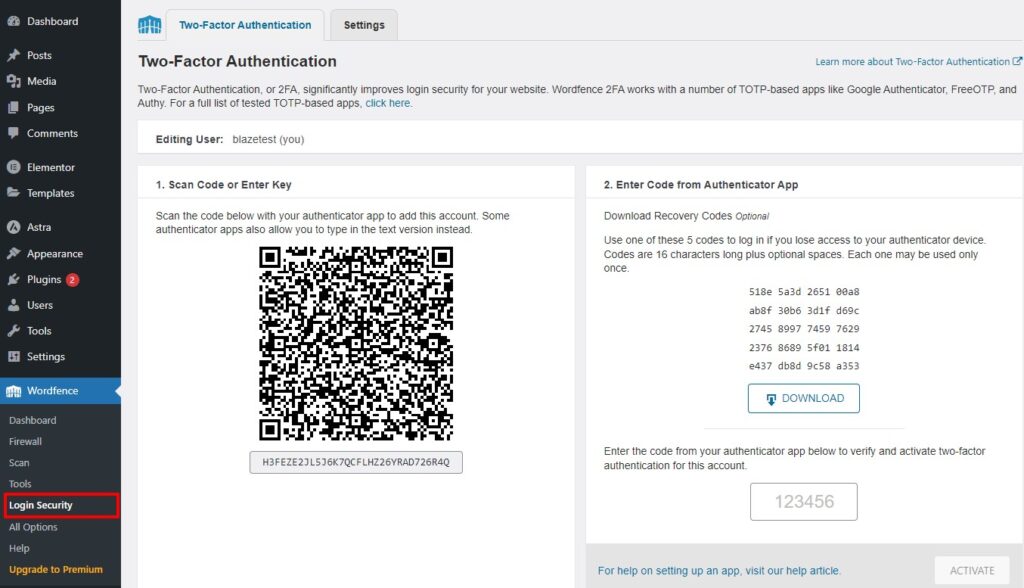The height and width of the screenshot is (588, 1024).
Task: Click the Wordfence shield icon in sidebar
Action: point(13,391)
